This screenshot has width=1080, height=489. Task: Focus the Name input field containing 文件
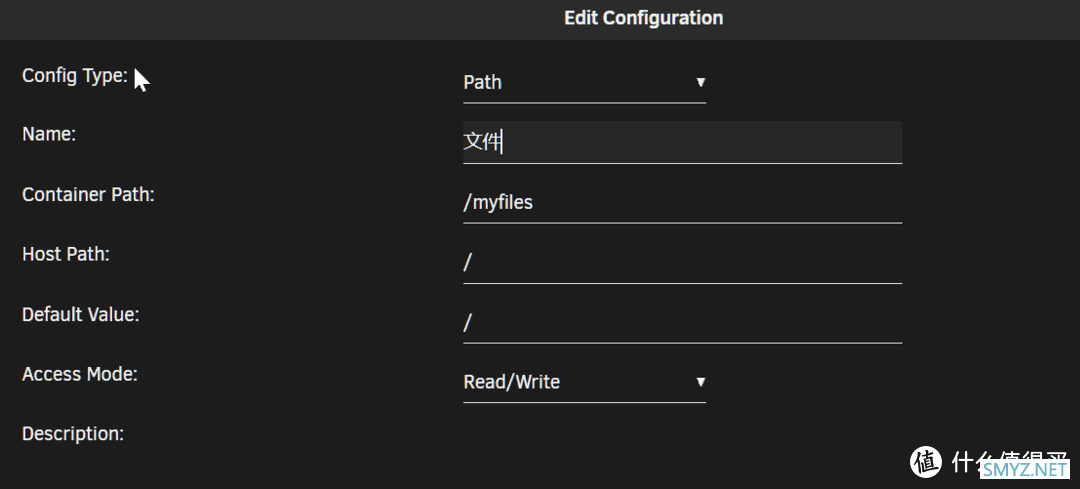pos(683,143)
